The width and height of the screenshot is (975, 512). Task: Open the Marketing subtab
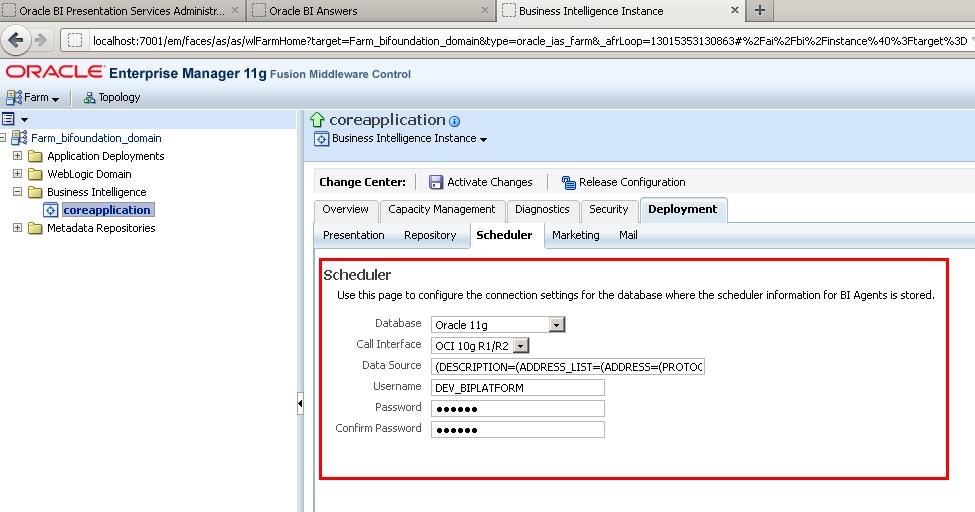[575, 235]
